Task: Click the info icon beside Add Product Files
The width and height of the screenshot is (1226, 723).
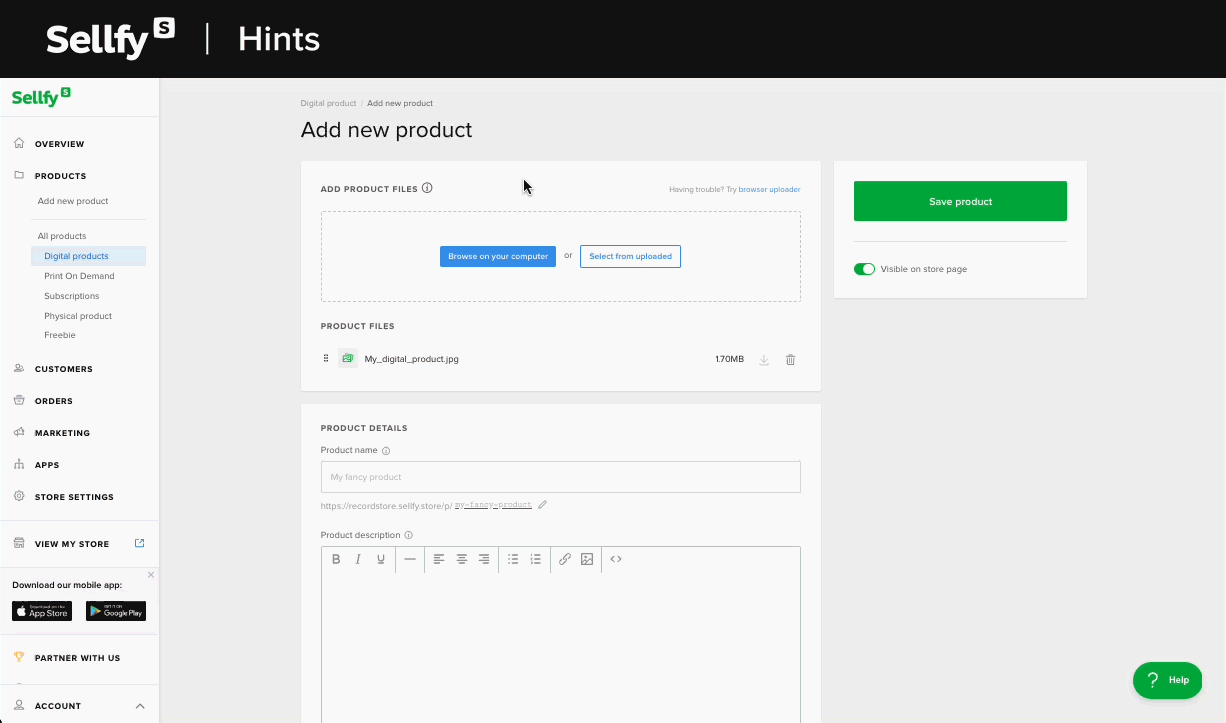Action: [x=427, y=188]
